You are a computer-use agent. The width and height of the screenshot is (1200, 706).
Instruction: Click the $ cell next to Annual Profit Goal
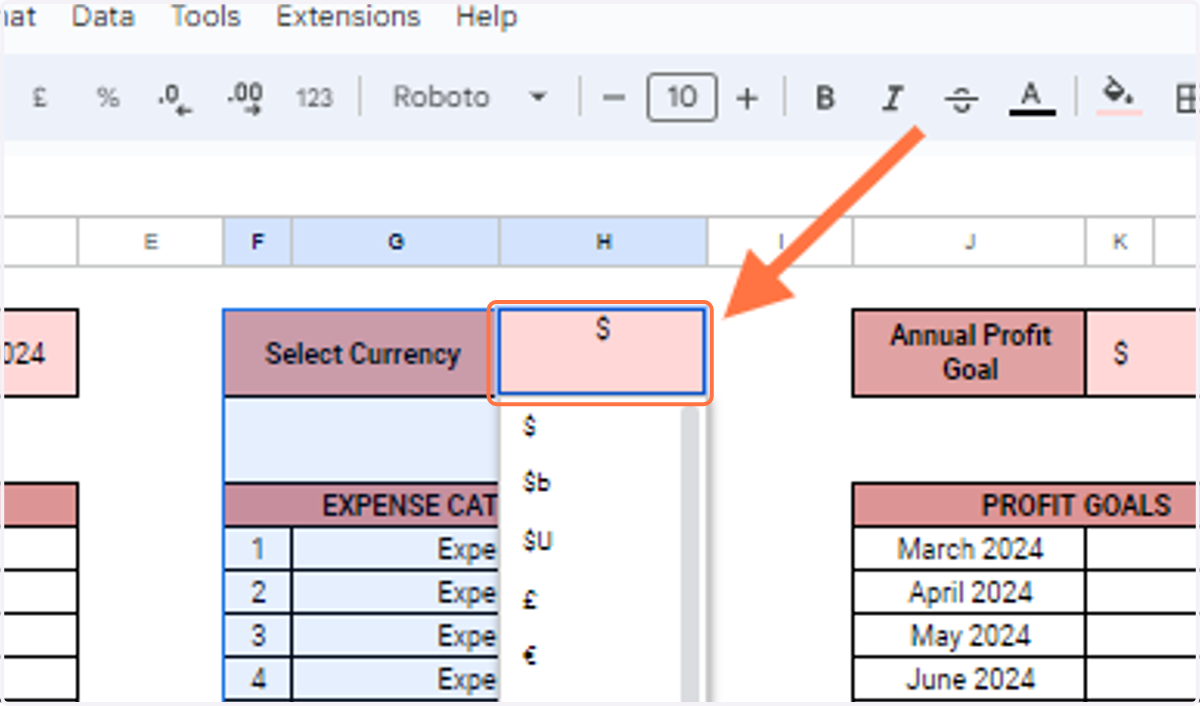tap(1142, 352)
